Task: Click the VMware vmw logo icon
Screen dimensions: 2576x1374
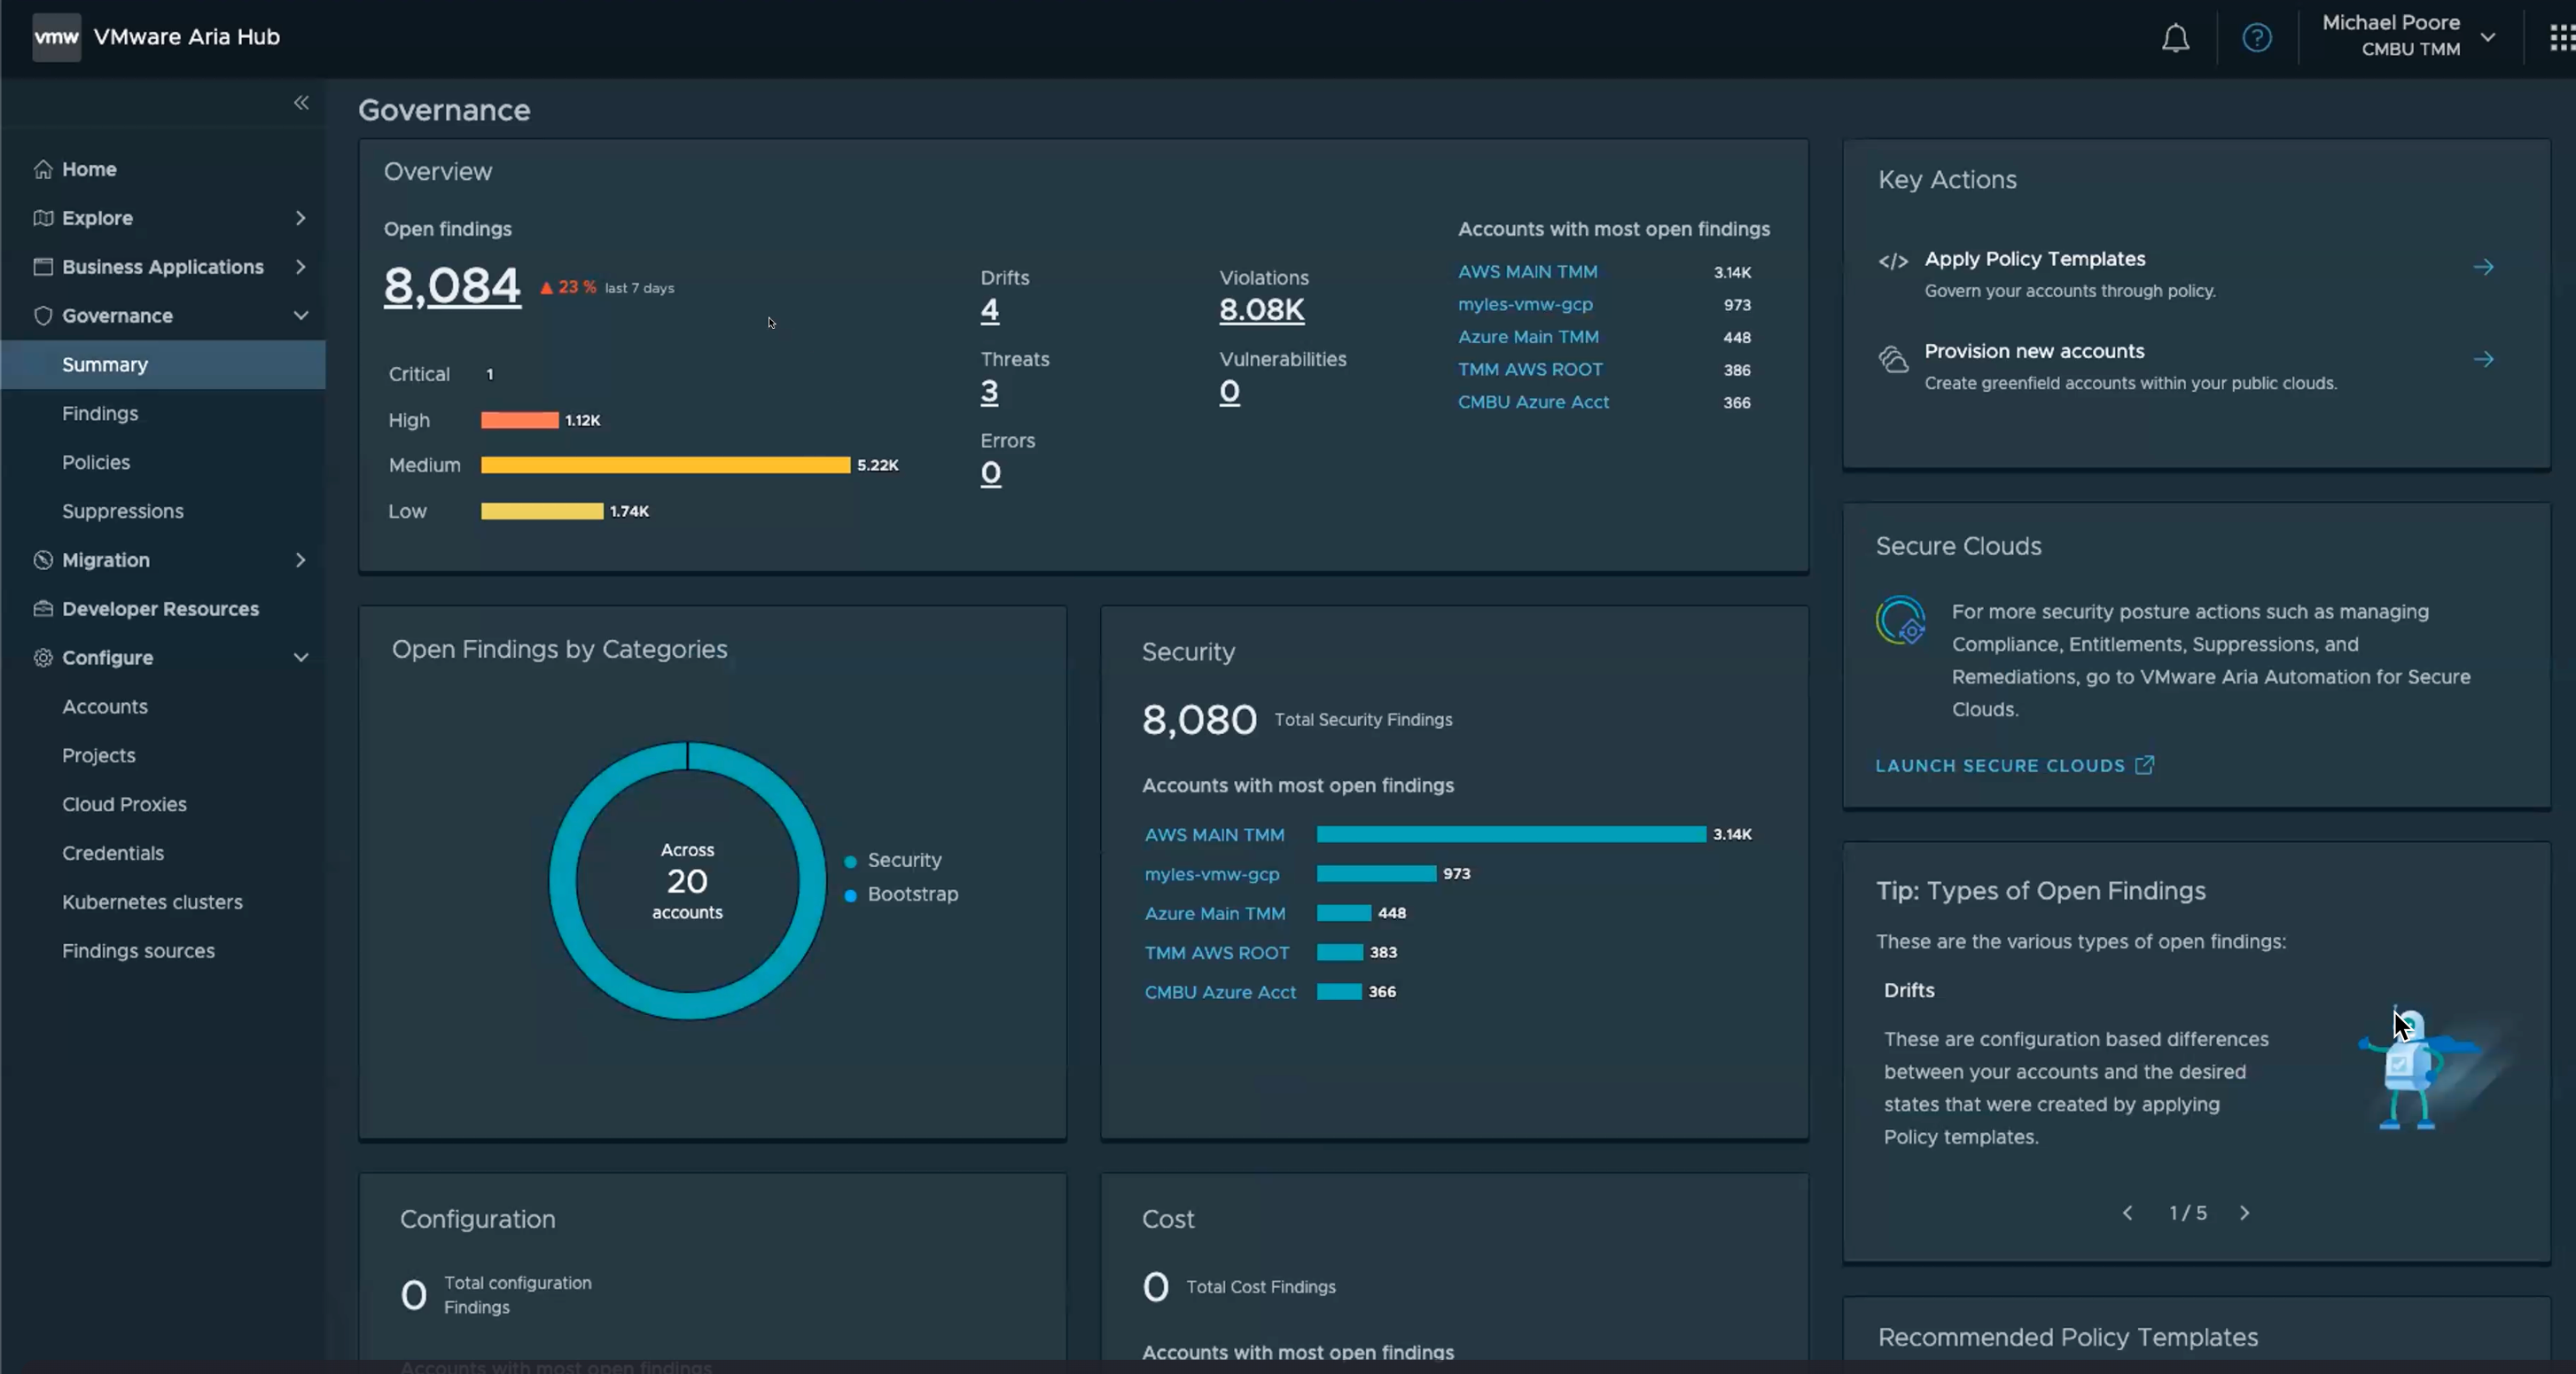Action: (56, 37)
